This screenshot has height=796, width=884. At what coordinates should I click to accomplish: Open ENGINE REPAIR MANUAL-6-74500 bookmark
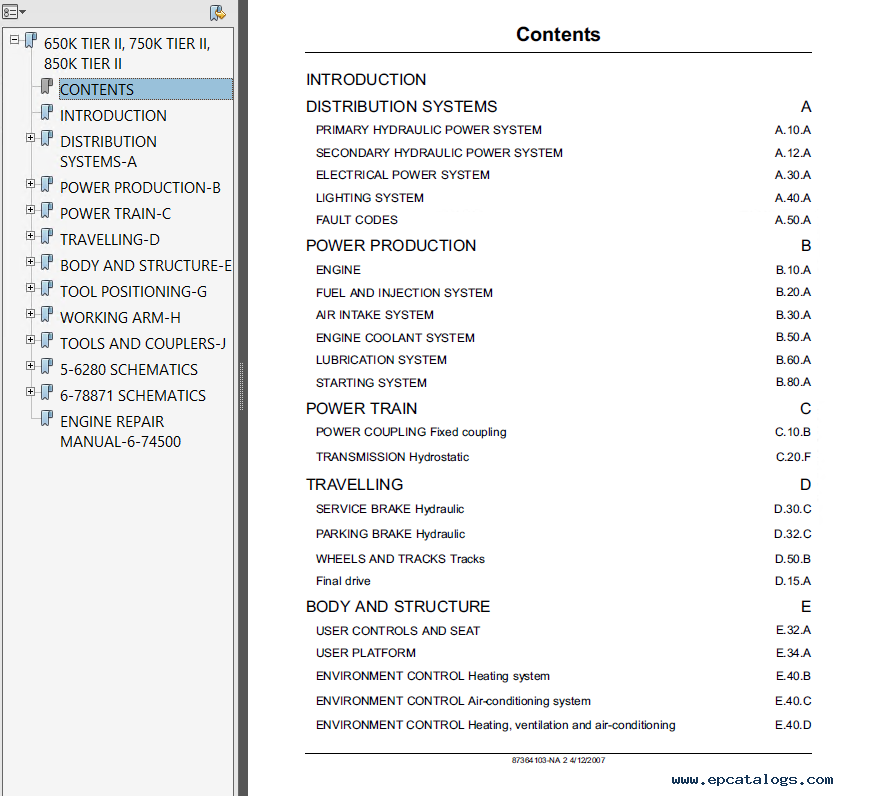coord(121,431)
